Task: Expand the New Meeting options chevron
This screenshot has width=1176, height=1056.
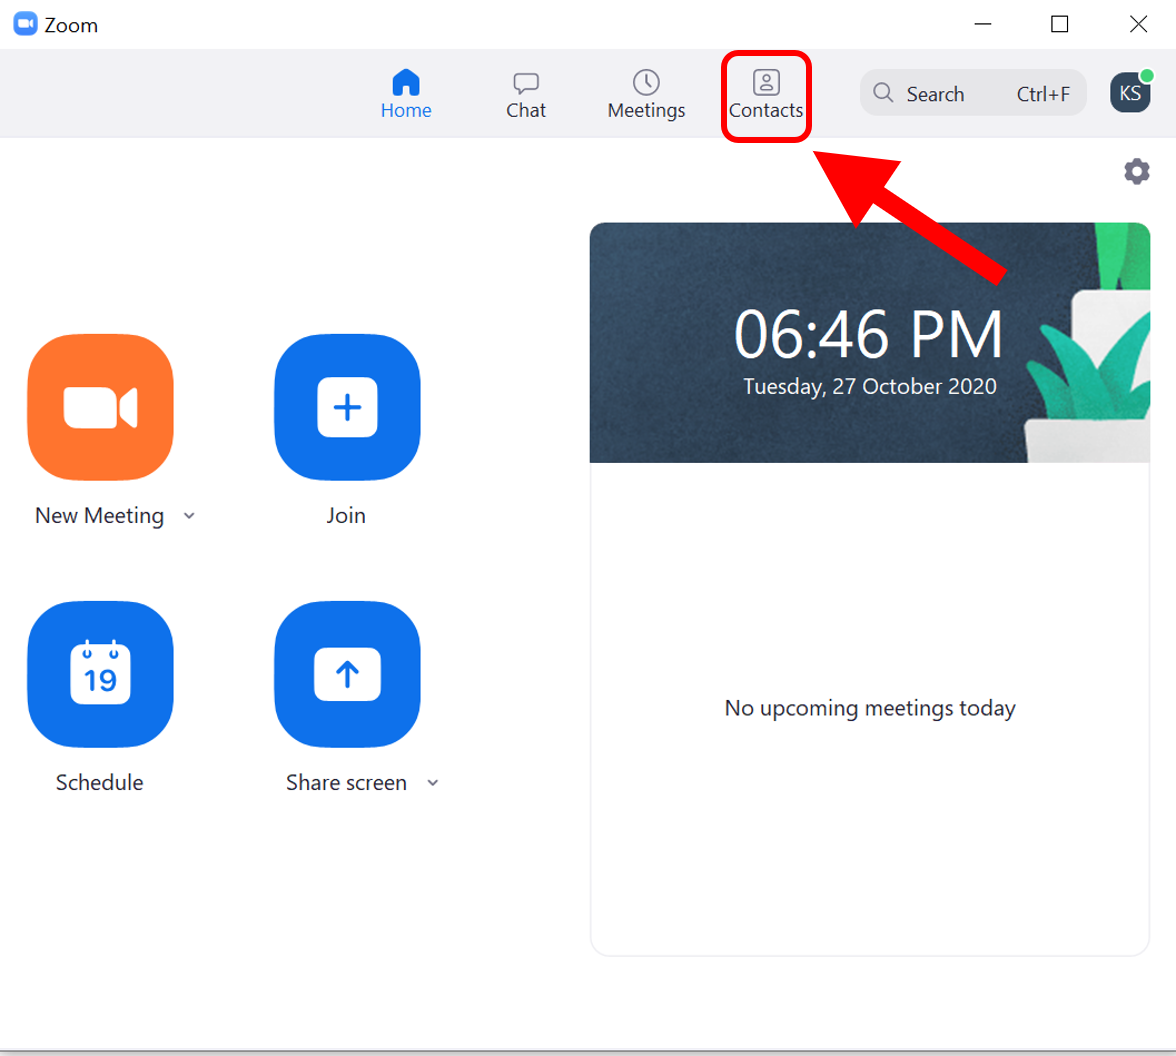Action: click(189, 516)
